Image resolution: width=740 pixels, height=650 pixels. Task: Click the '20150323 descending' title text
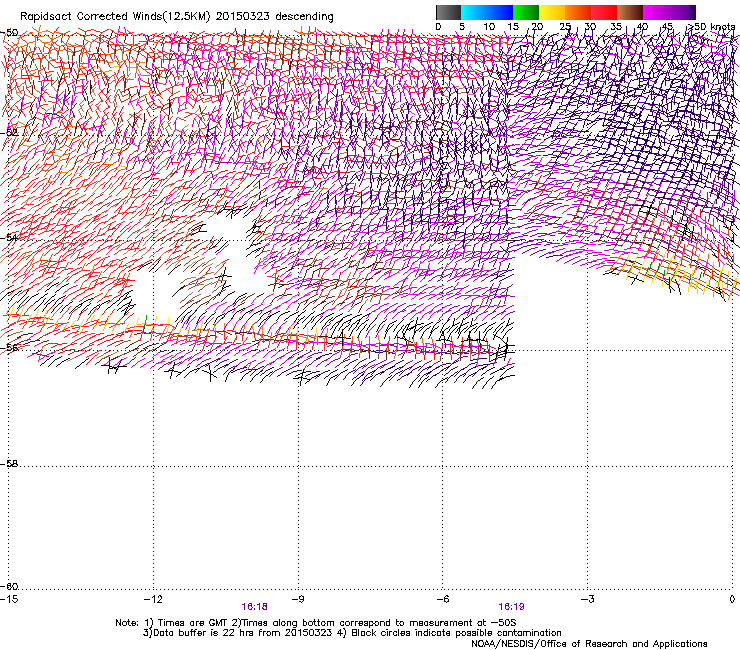click(x=274, y=17)
